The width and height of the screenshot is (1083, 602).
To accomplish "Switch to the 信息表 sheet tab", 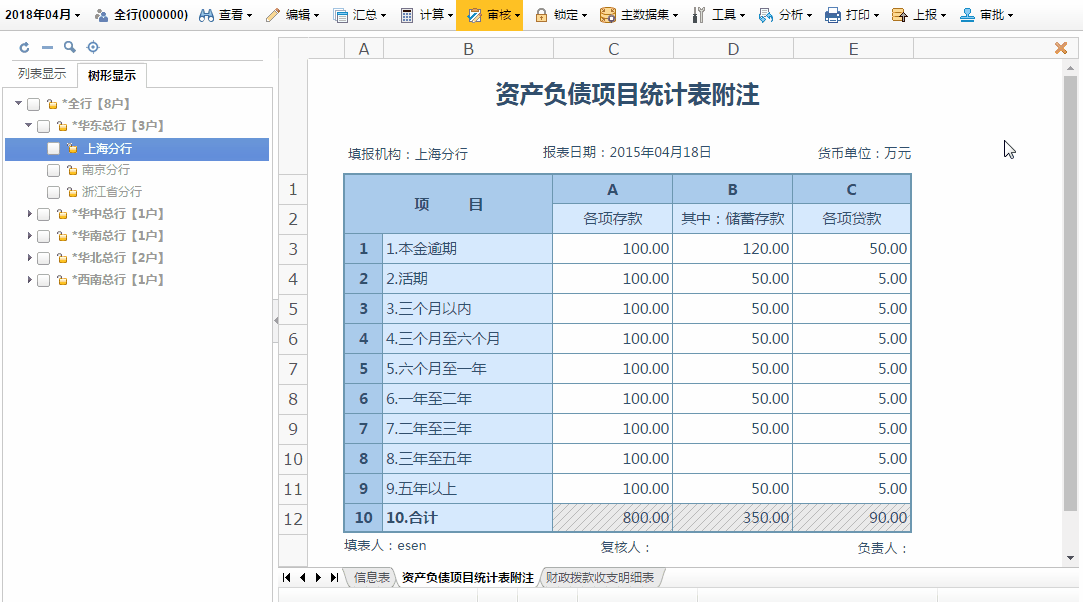I will [369, 576].
